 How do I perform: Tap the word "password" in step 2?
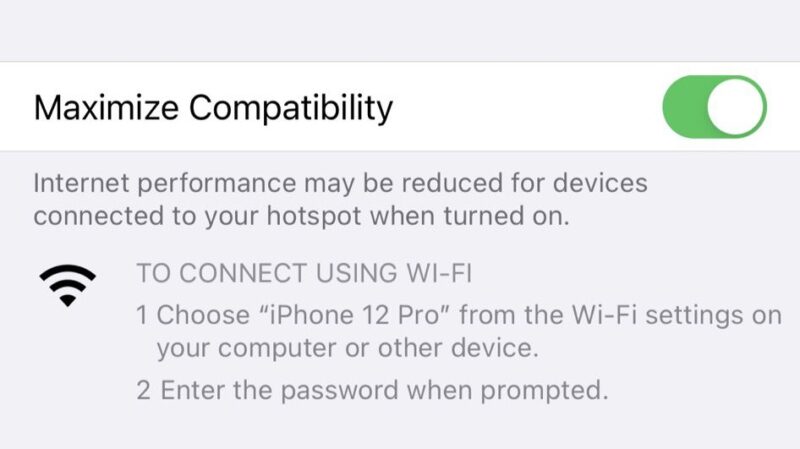point(339,392)
